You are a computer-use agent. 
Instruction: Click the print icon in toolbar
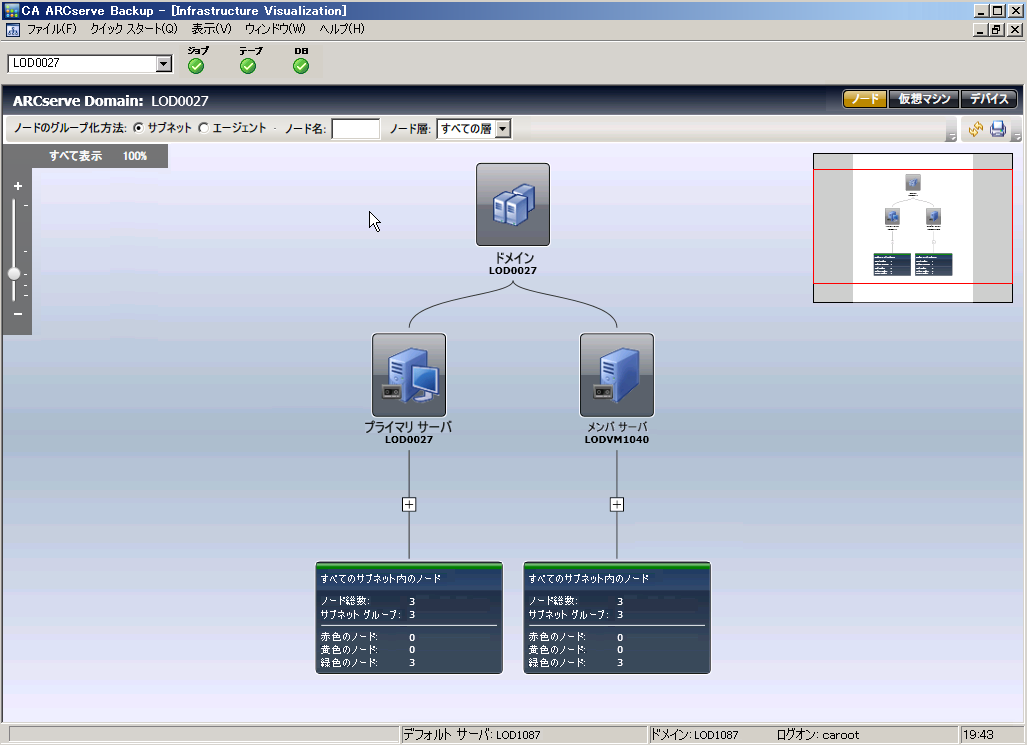click(x=997, y=129)
